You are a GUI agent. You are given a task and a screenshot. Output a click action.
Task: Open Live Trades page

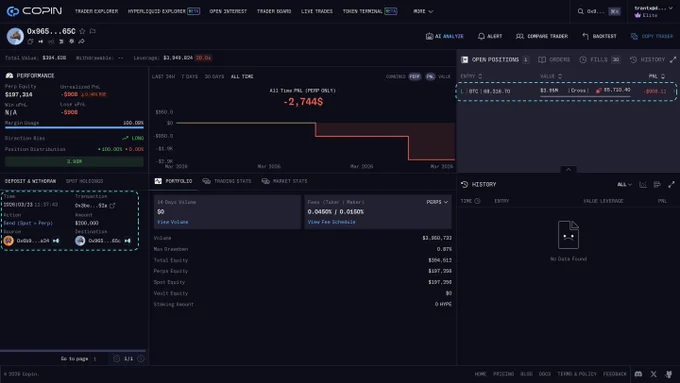coord(317,11)
